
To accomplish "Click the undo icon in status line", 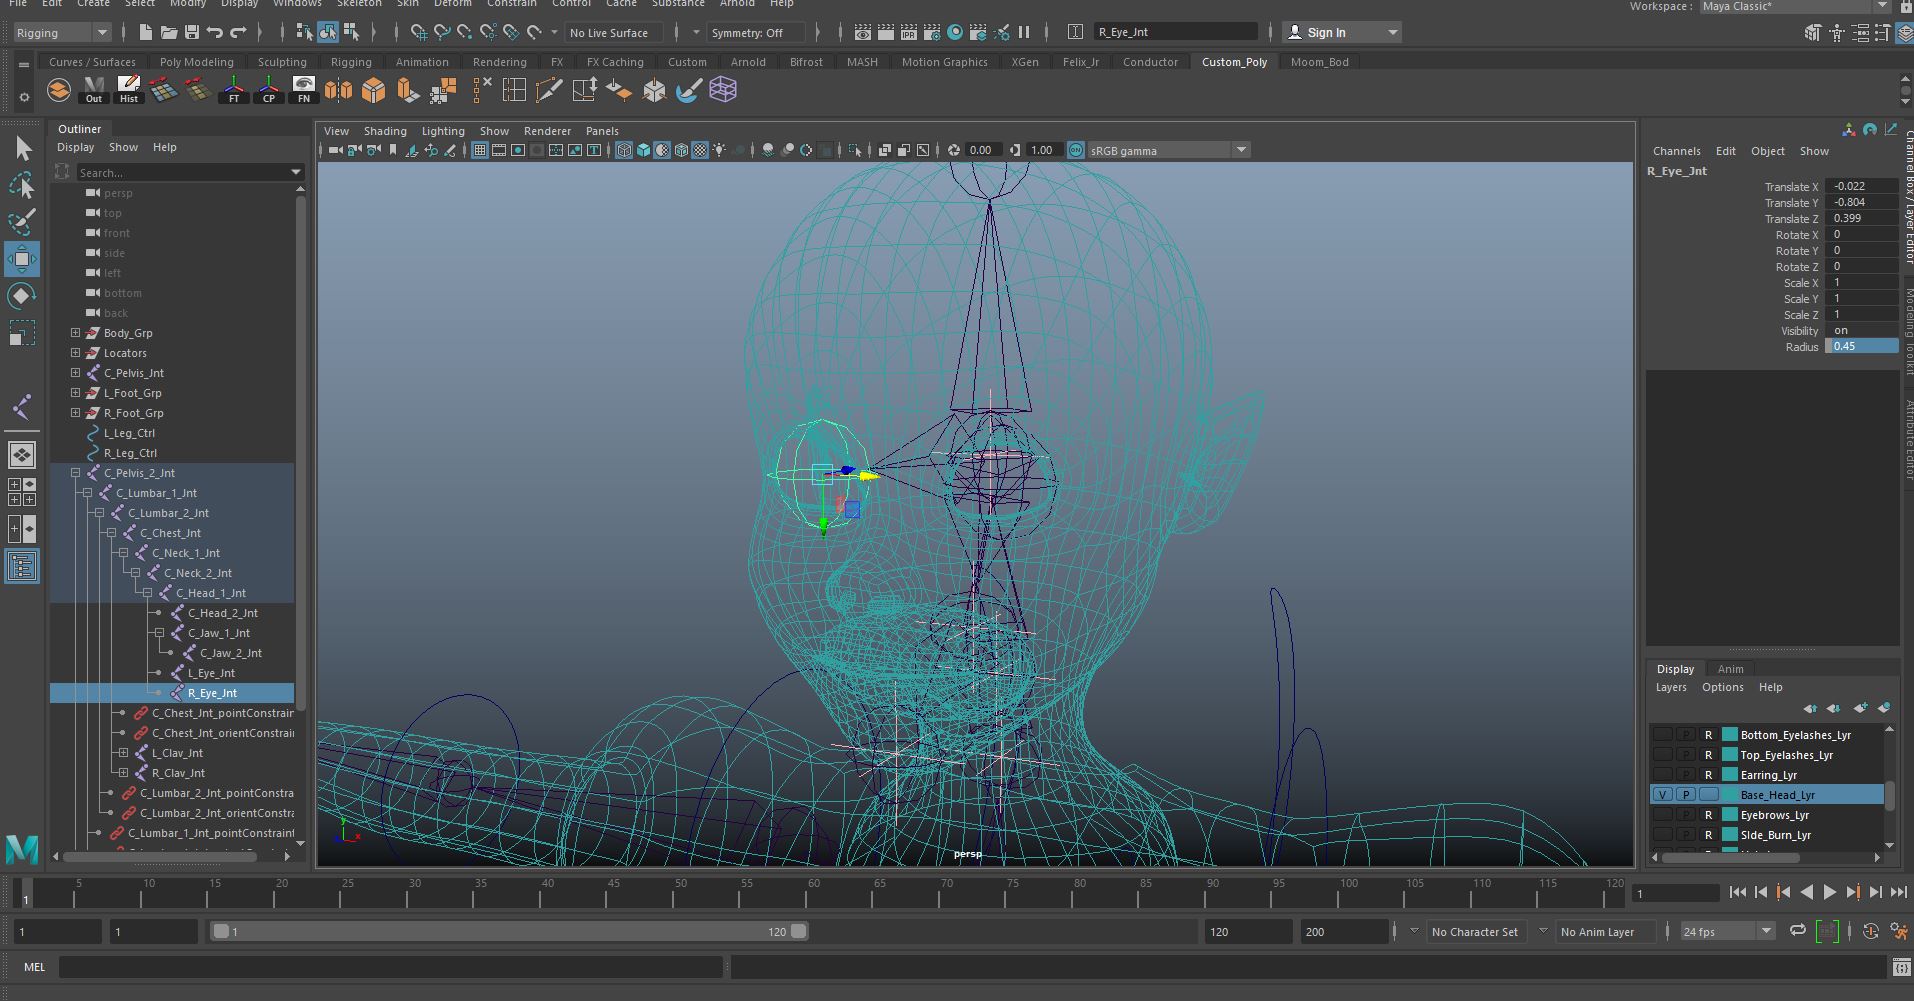I will coord(215,33).
